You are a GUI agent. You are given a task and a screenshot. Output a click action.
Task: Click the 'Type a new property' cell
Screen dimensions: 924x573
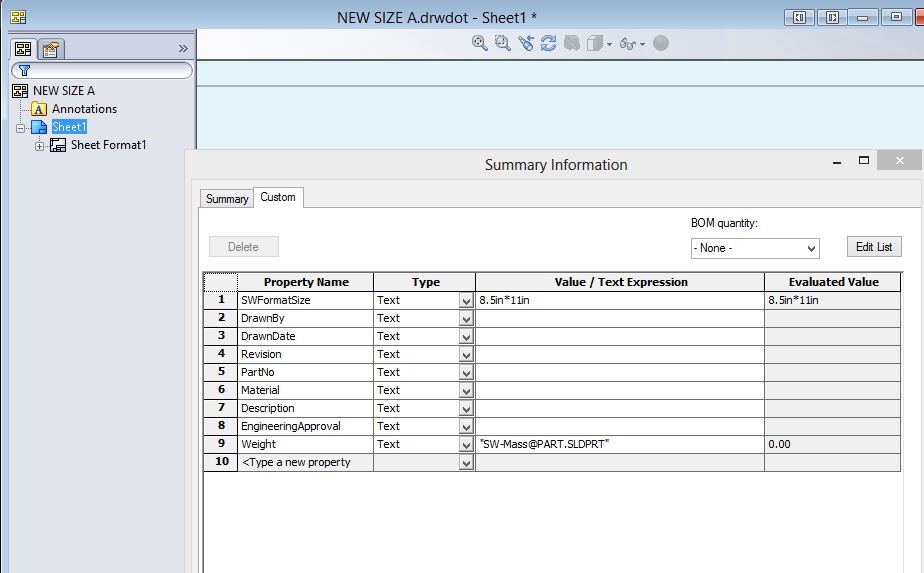305,462
